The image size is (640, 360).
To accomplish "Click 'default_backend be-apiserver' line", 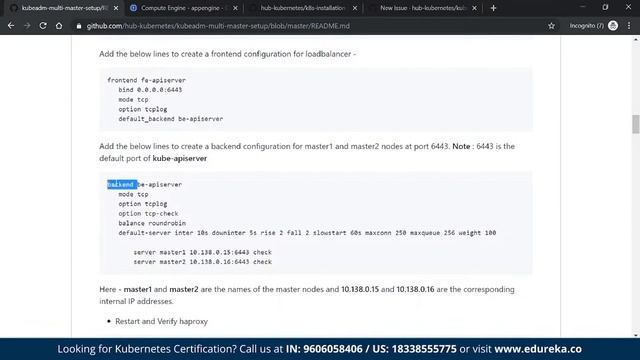I will pos(171,119).
